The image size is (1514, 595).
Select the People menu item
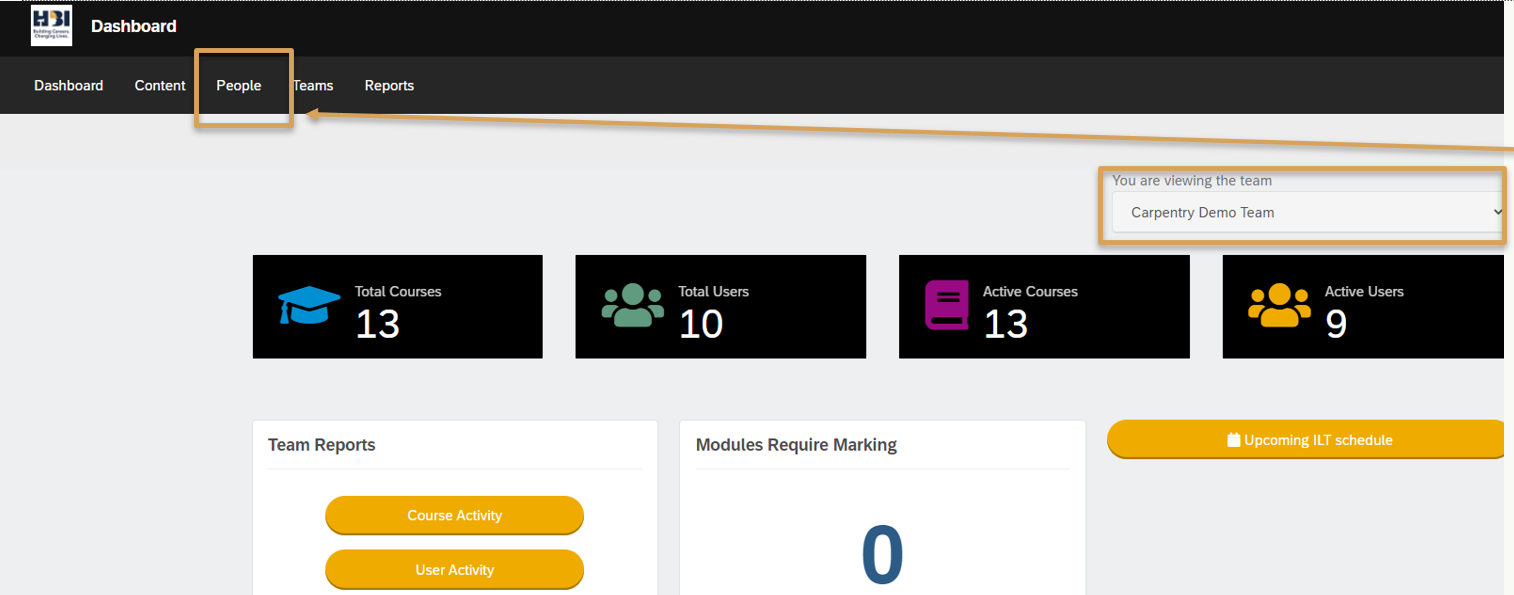click(239, 86)
